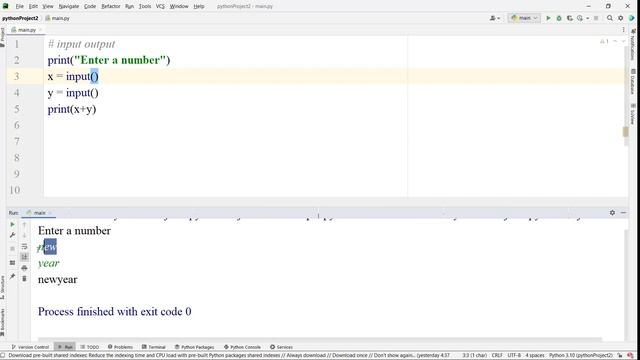
Task: Clear Run console with trash icon
Action: [x=24, y=279]
